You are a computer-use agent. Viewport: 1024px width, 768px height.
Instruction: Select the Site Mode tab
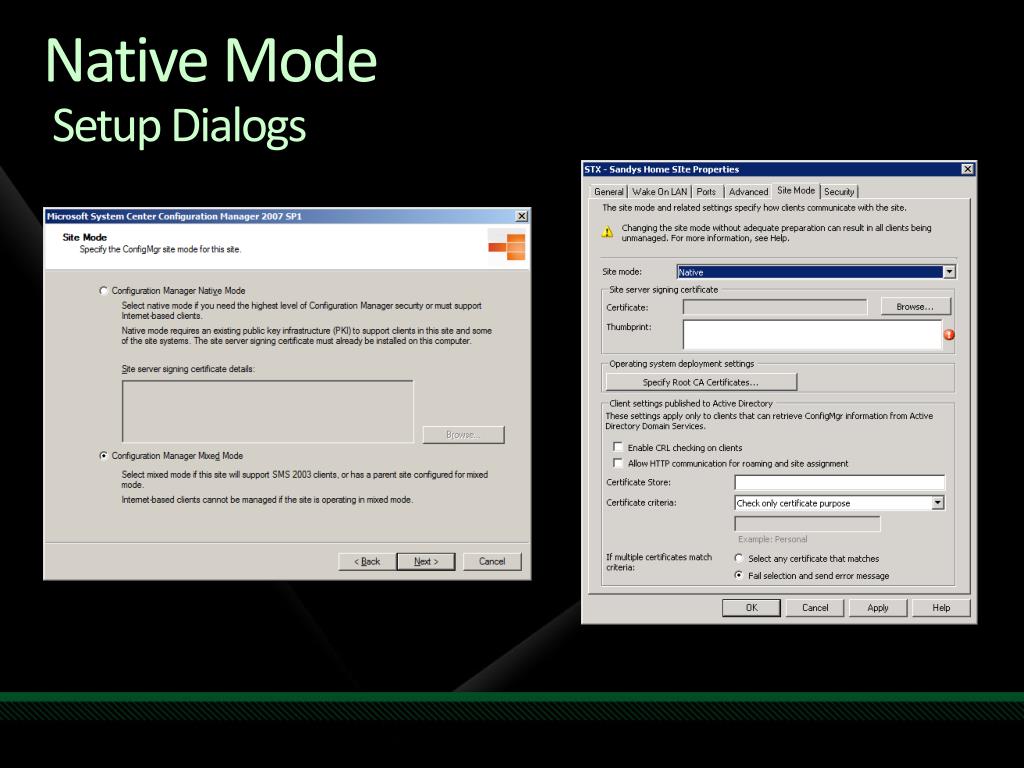(795, 191)
